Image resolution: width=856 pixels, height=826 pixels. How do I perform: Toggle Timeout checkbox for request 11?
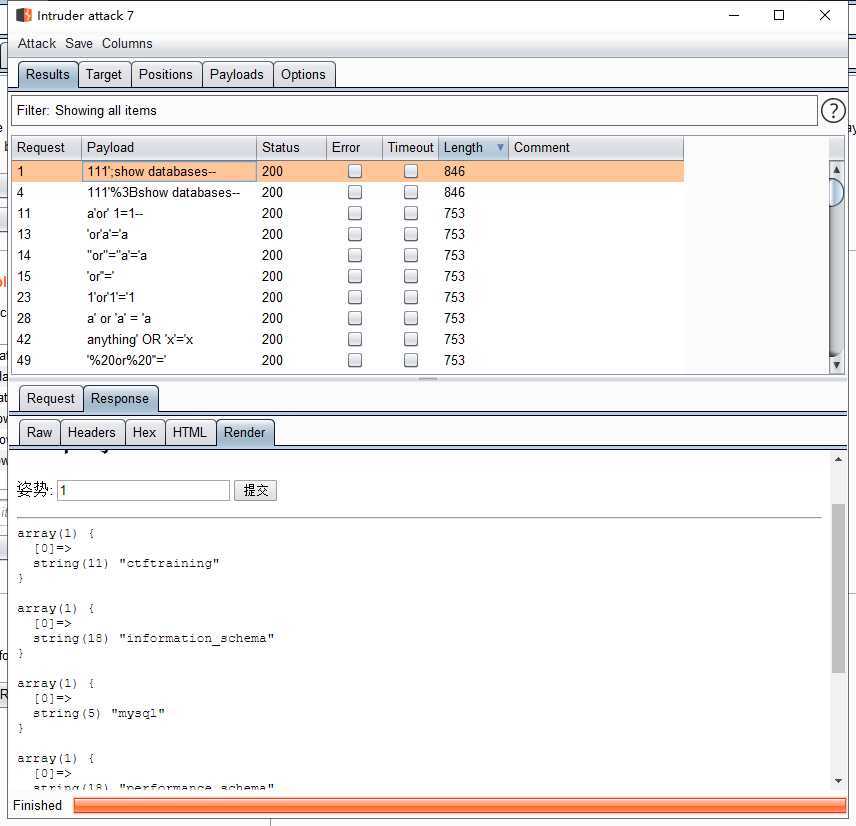click(411, 213)
